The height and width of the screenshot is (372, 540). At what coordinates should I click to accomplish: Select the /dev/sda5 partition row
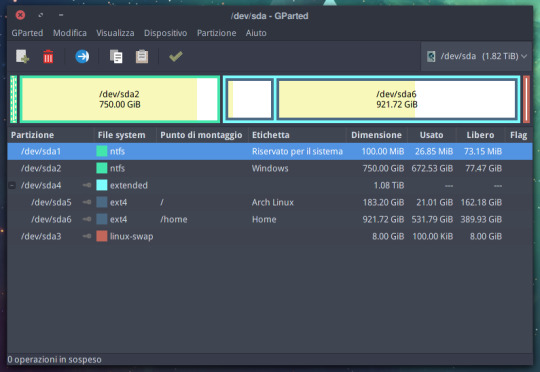pos(270,202)
